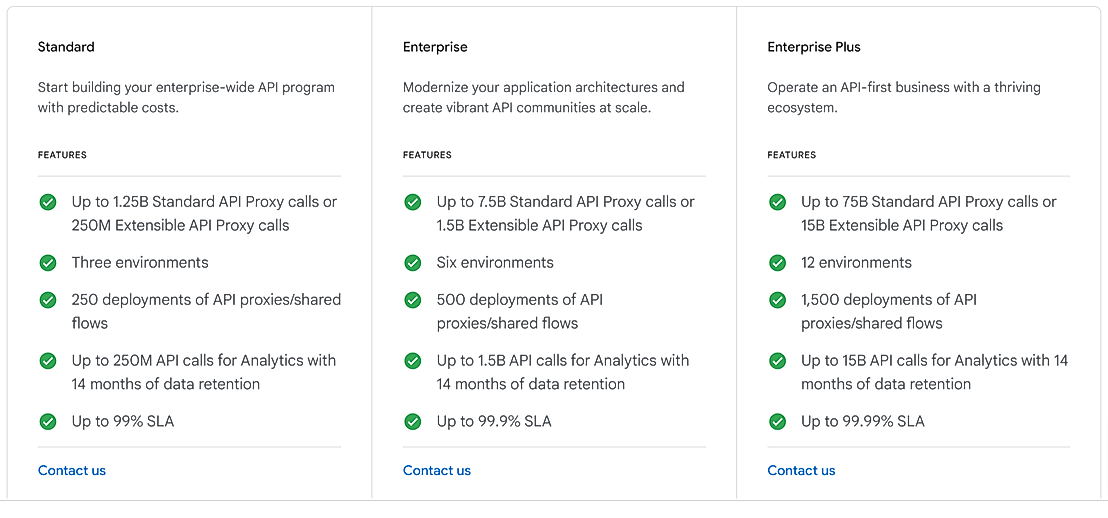The width and height of the screenshot is (1108, 518).
Task: Click green check beside Three environments
Action: click(x=47, y=263)
